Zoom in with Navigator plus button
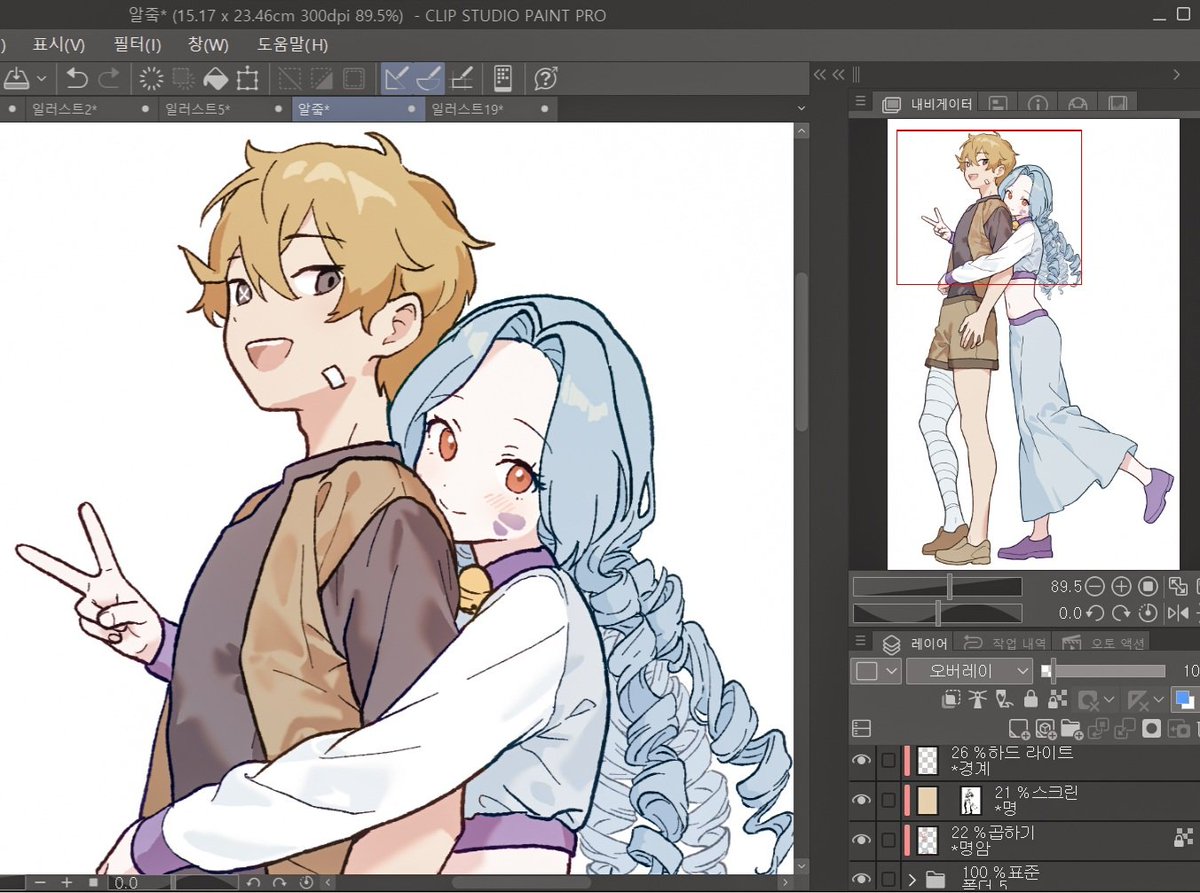The image size is (1200, 893). (1122, 586)
